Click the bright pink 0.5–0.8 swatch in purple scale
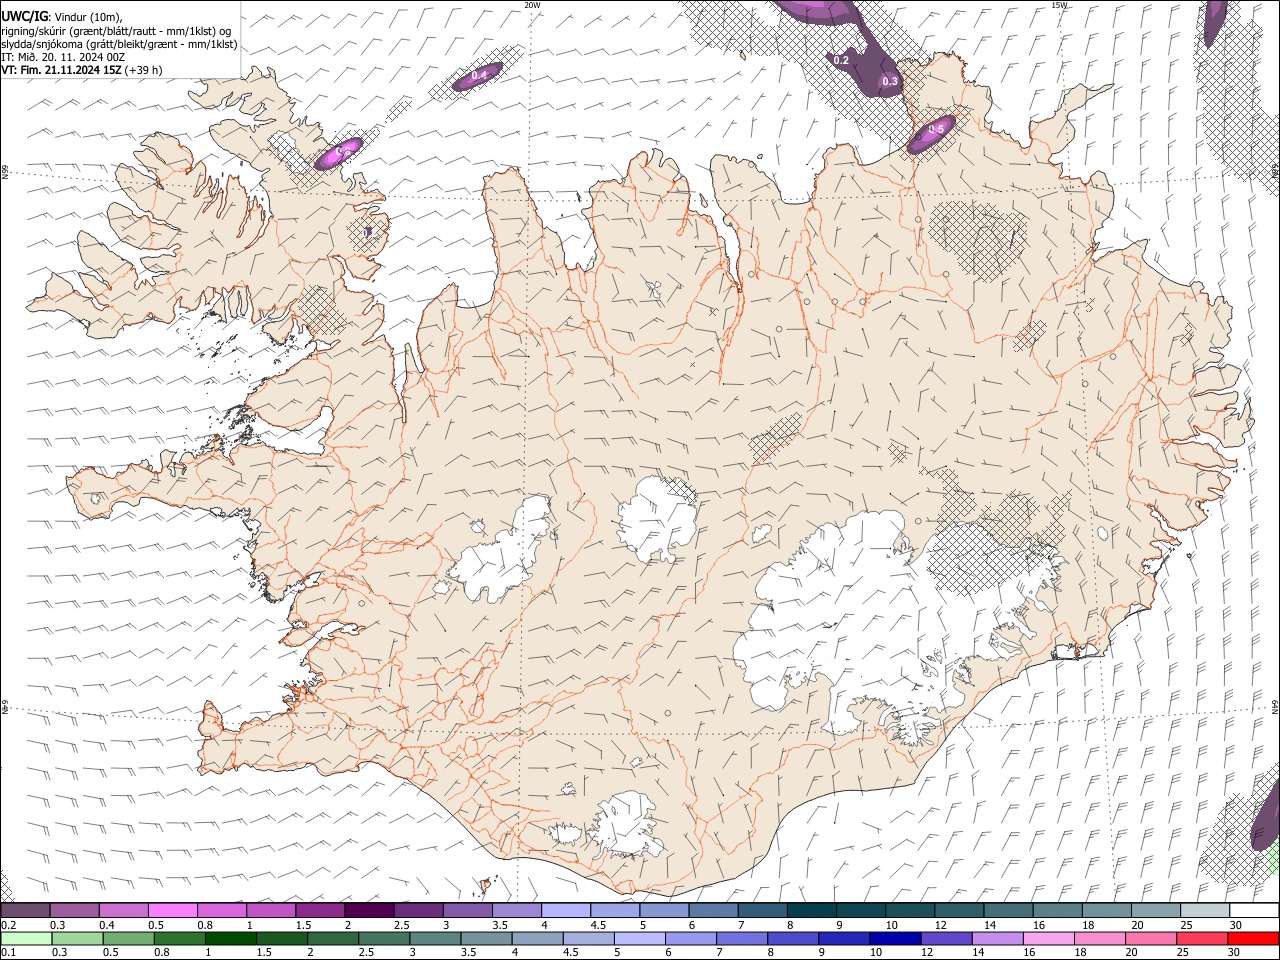1280x960 pixels. 172,910
